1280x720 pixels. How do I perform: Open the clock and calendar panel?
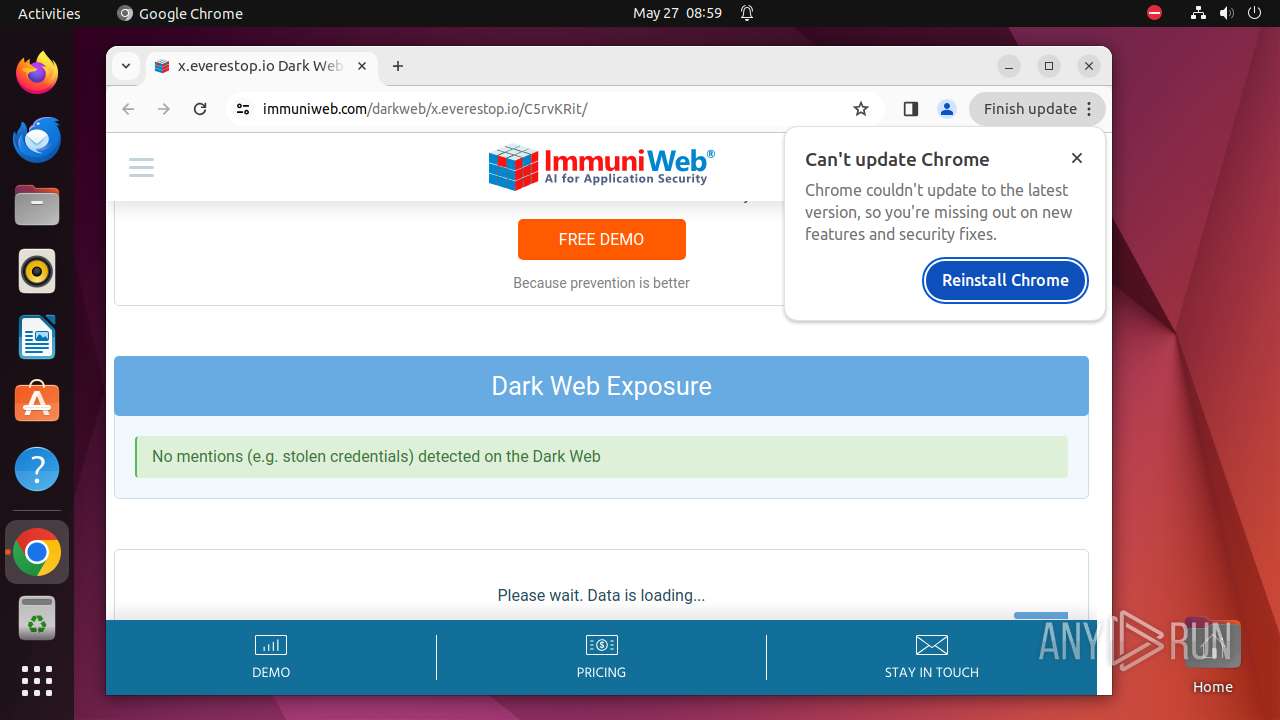tap(677, 13)
